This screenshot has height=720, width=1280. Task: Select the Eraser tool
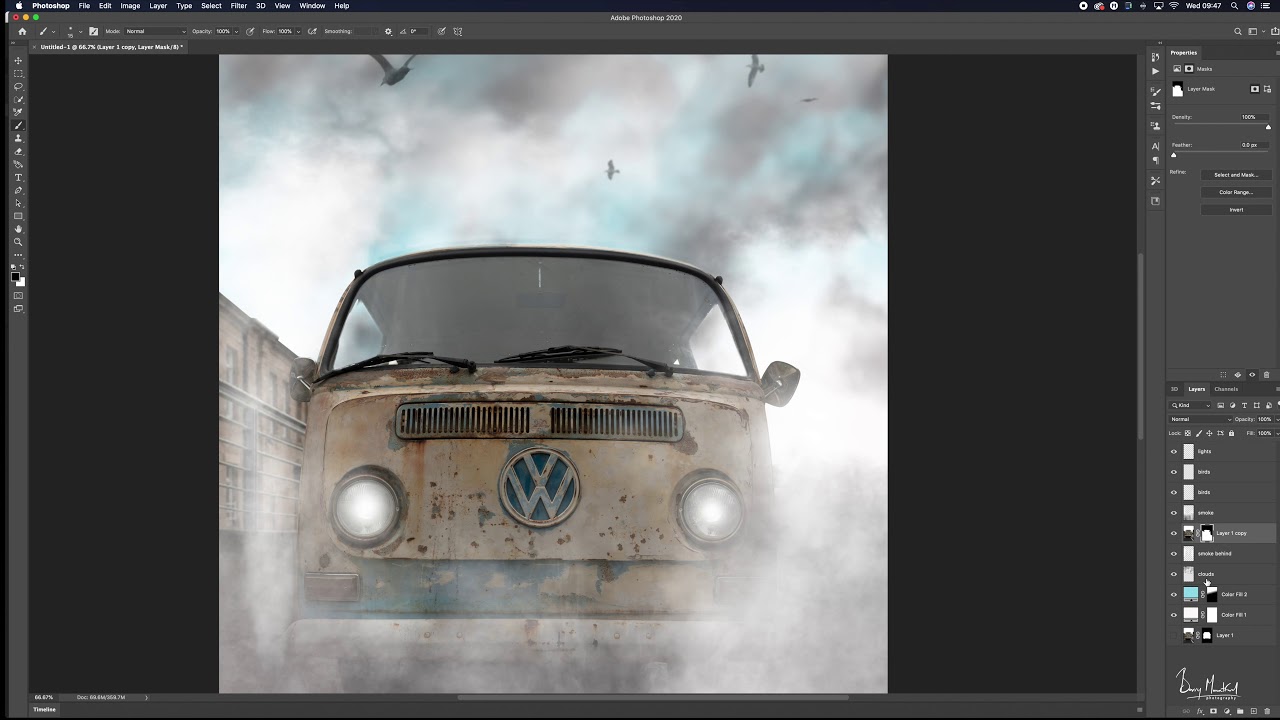18,151
